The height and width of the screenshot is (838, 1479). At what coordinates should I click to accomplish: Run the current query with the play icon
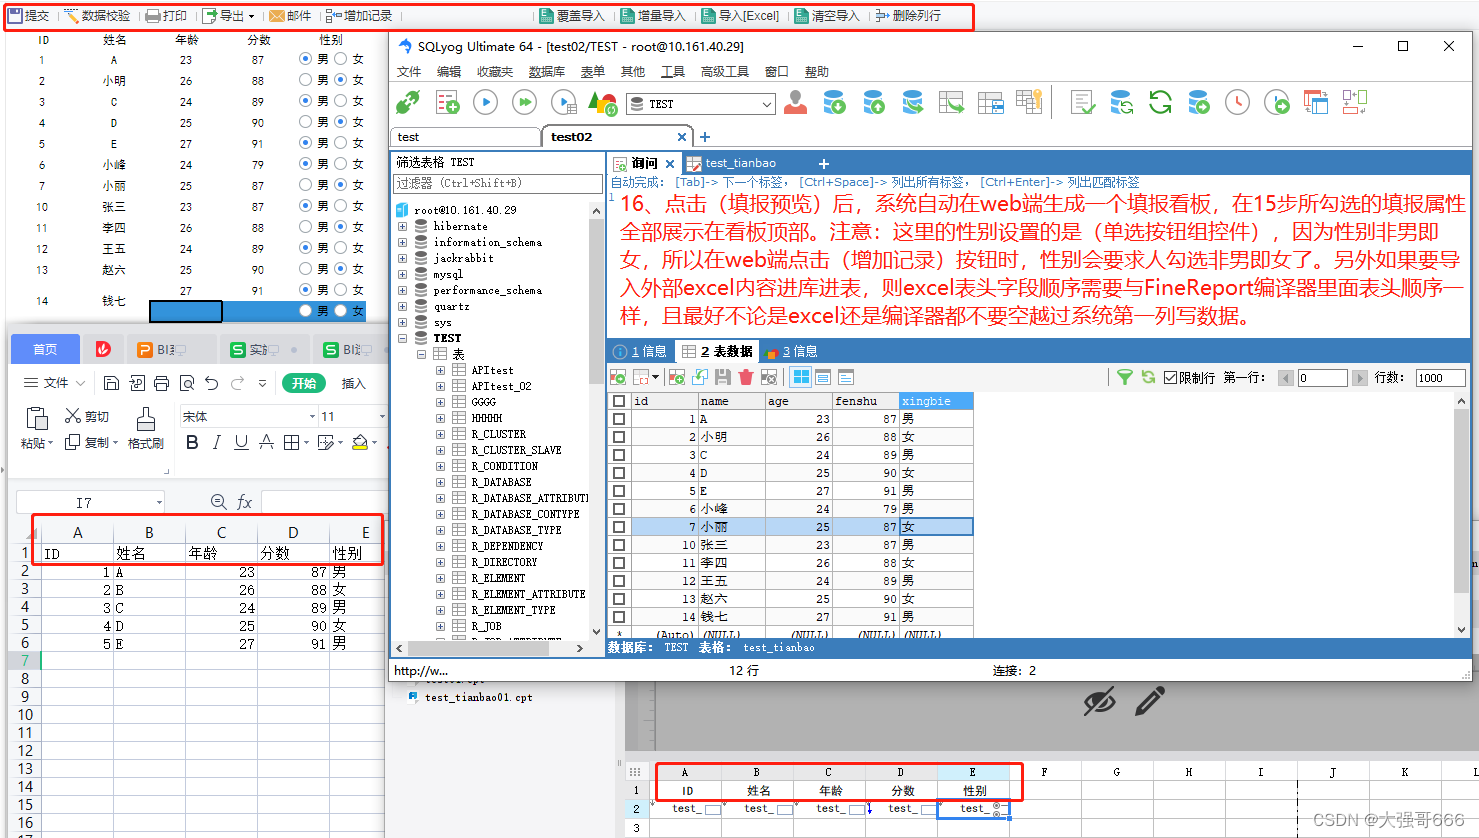tap(485, 102)
